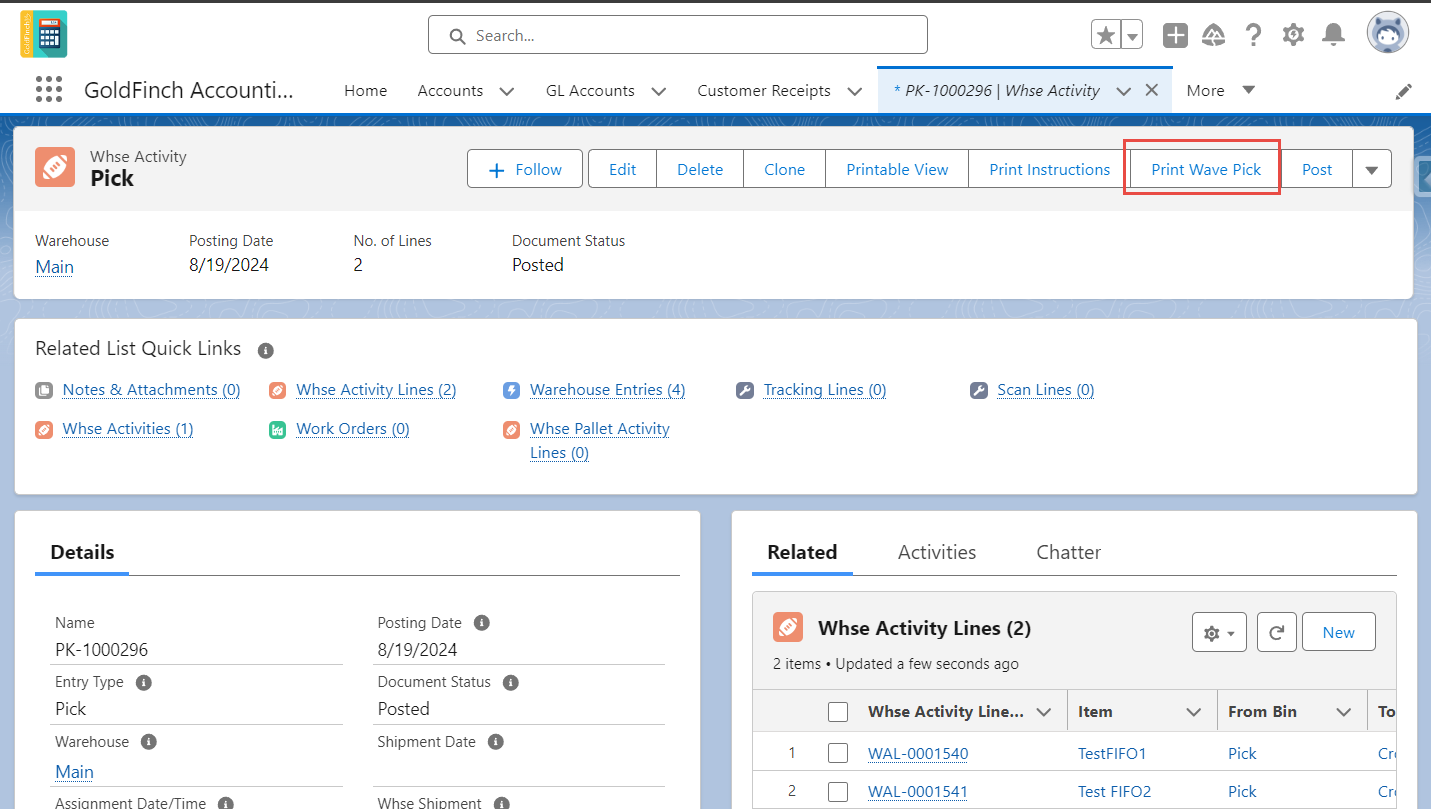
Task: Expand the Accounts tab dropdown chevron
Action: click(506, 91)
